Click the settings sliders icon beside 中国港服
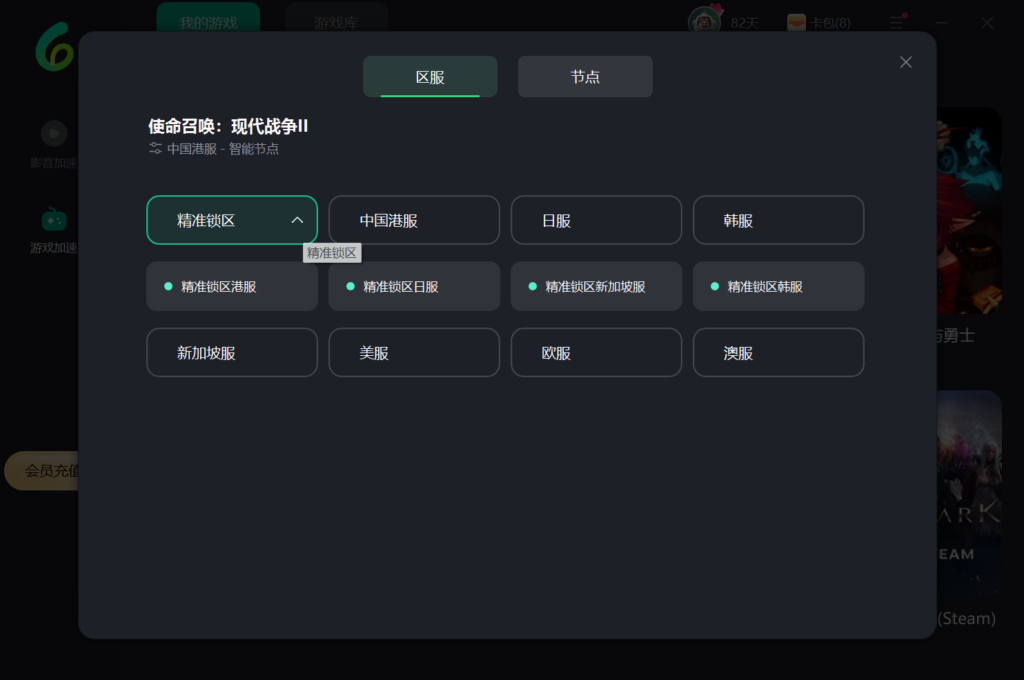 coord(155,149)
